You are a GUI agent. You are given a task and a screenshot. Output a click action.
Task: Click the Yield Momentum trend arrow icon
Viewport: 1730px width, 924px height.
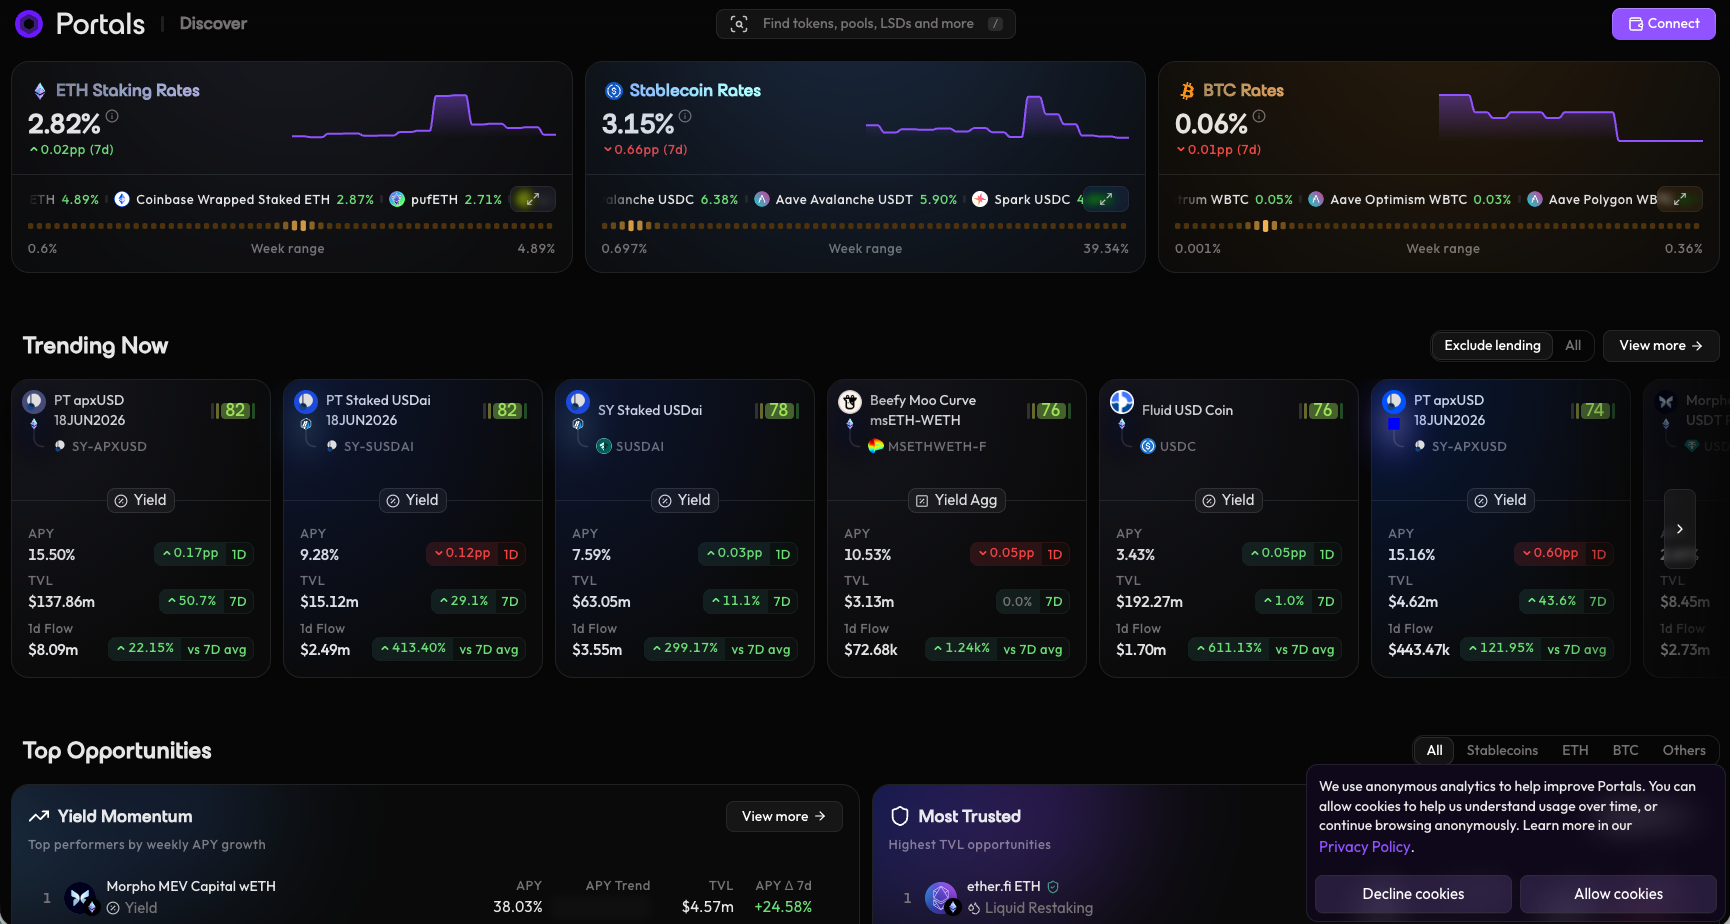[x=39, y=816]
